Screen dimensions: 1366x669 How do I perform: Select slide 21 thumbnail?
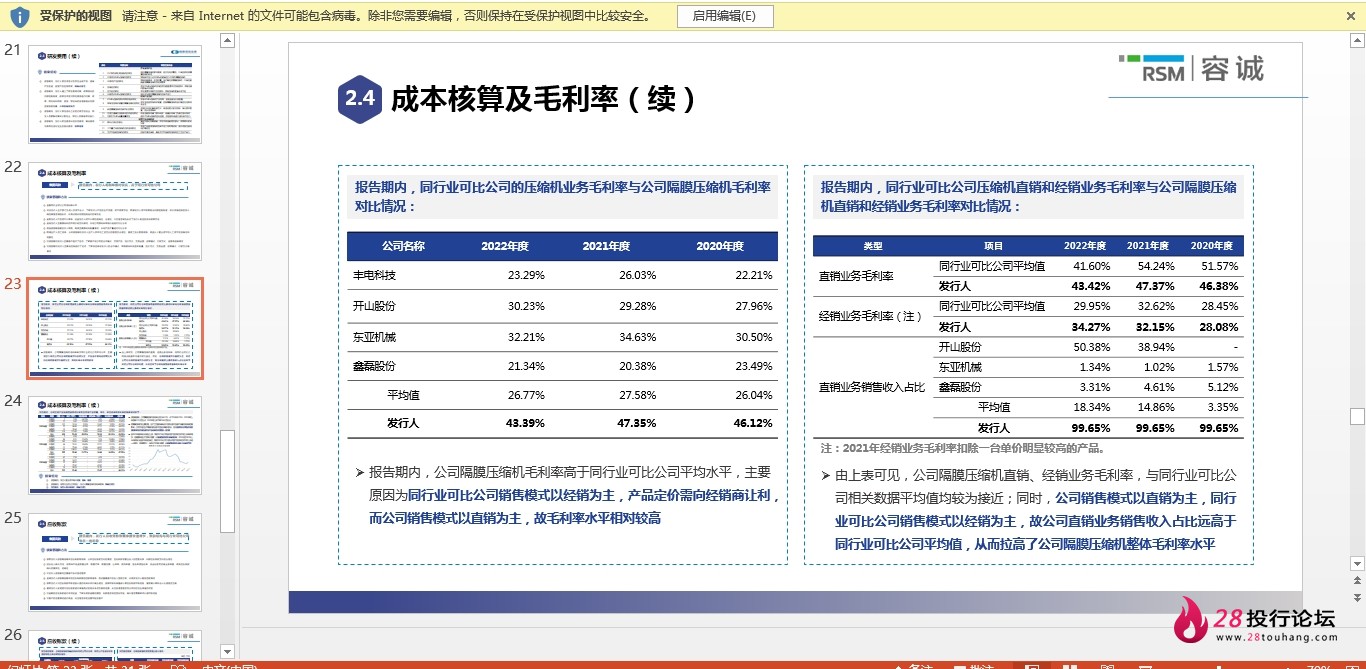click(115, 94)
